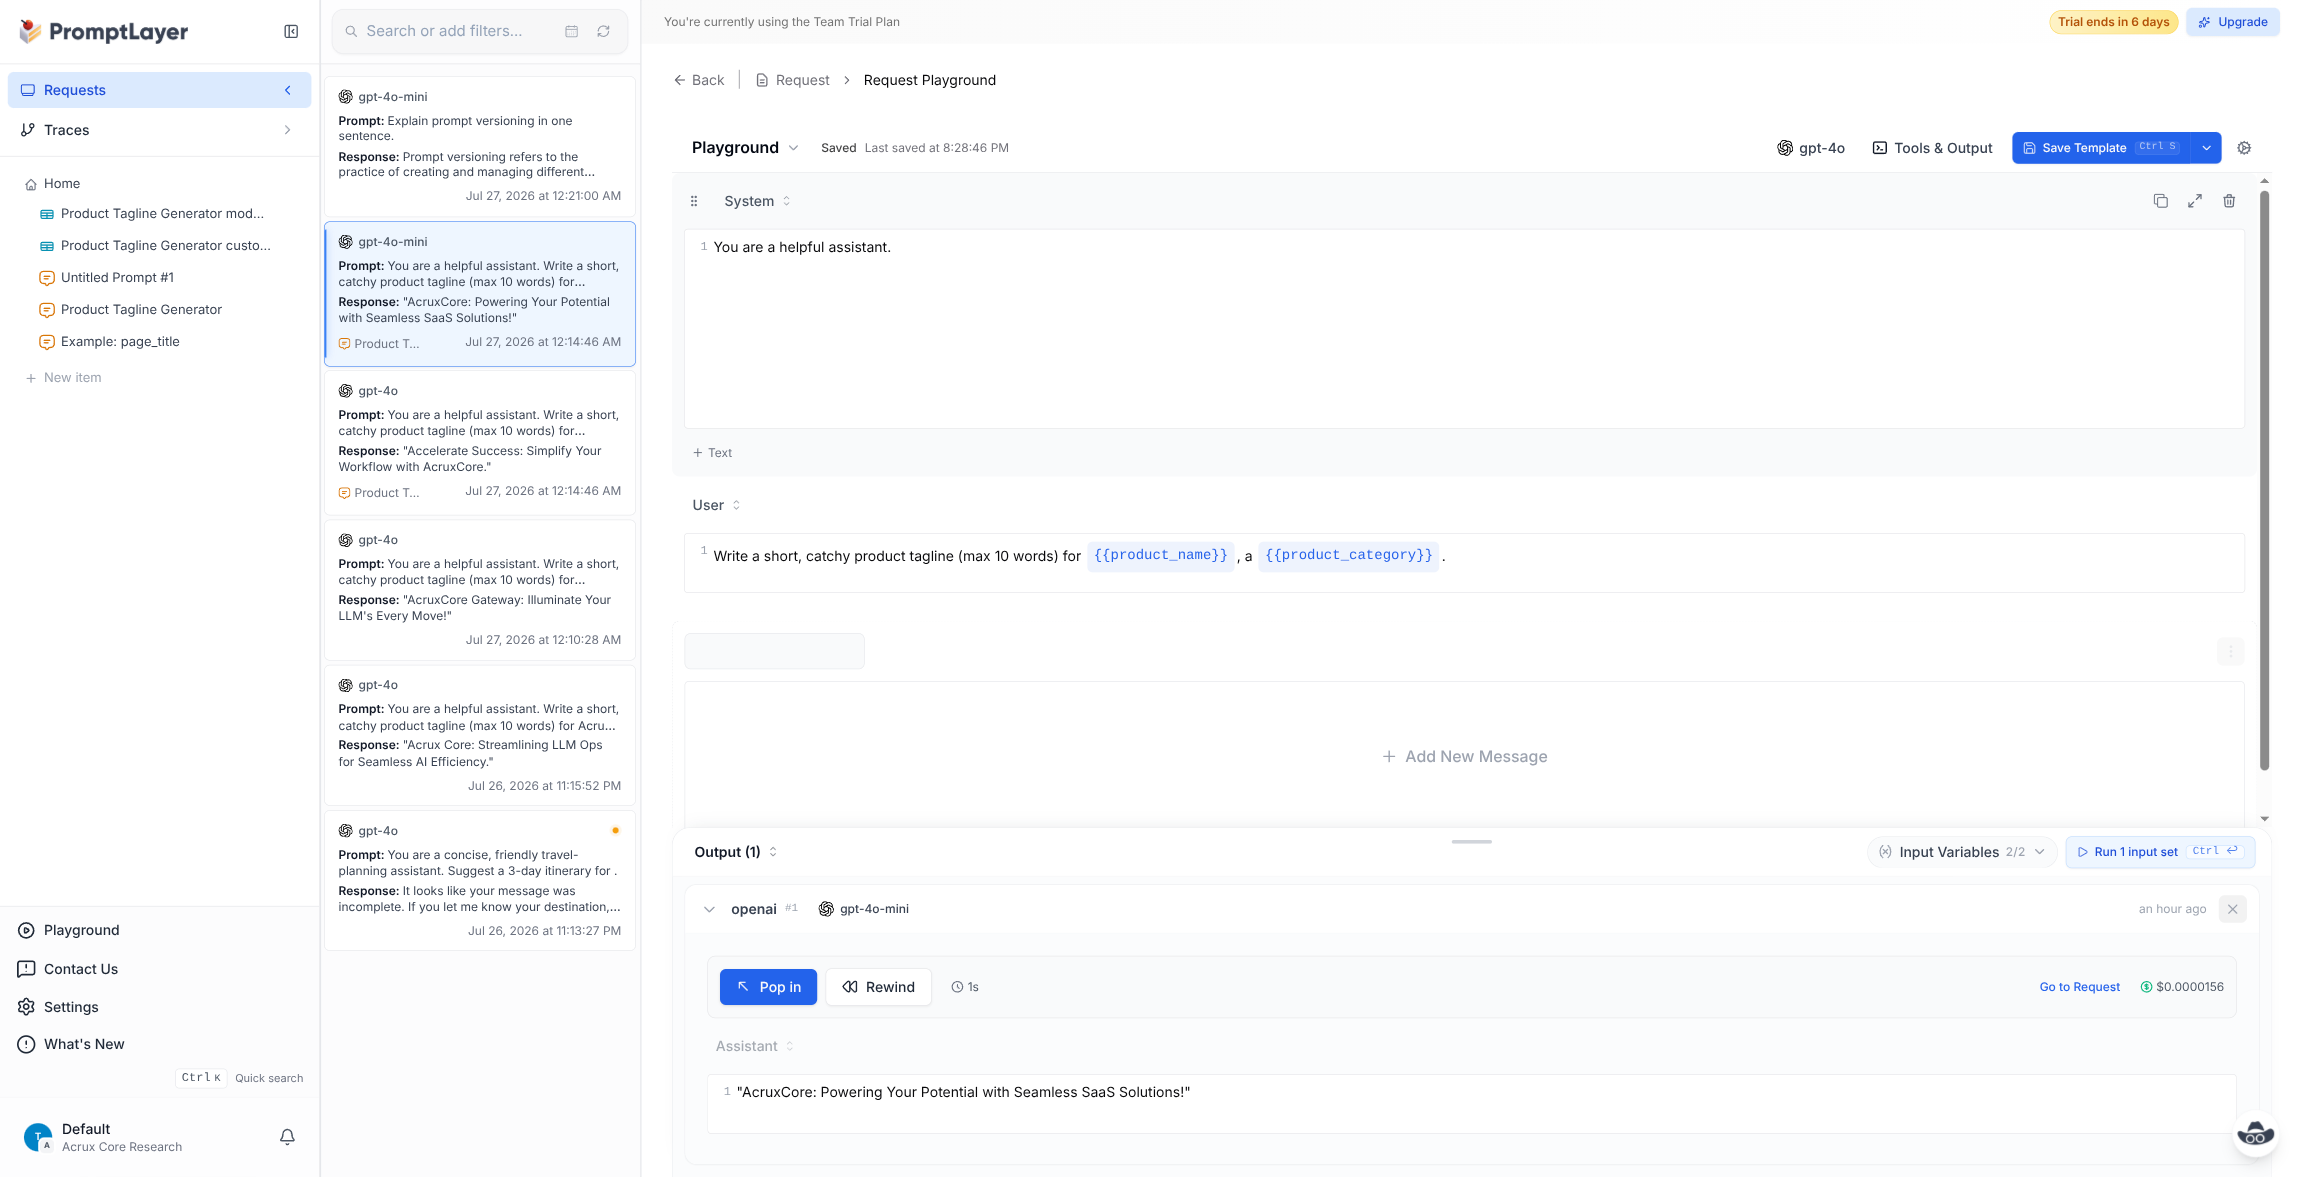Click Save Template button
The height and width of the screenshot is (1177, 2304).
2101,148
